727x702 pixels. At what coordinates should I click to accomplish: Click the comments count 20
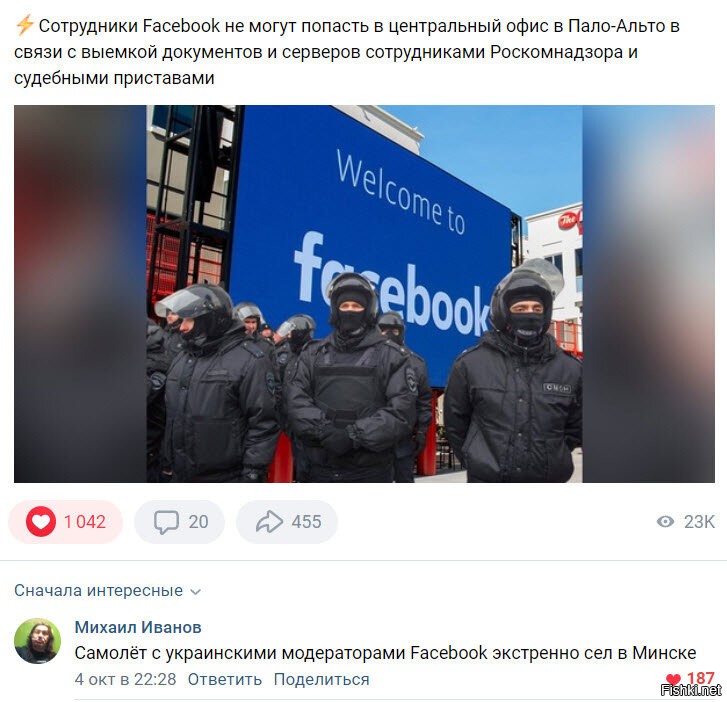pos(198,522)
